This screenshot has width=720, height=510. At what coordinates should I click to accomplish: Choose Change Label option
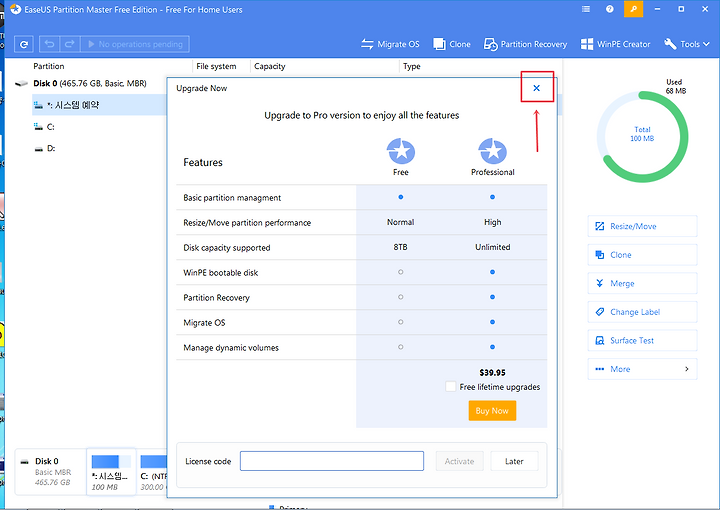642,312
